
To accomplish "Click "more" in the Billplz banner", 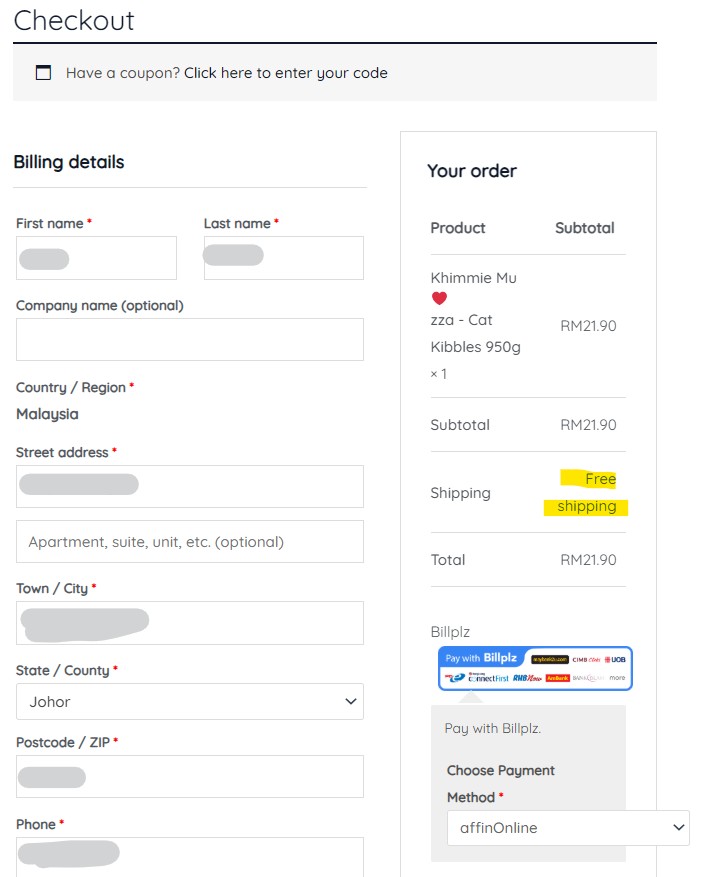I will click(x=617, y=678).
